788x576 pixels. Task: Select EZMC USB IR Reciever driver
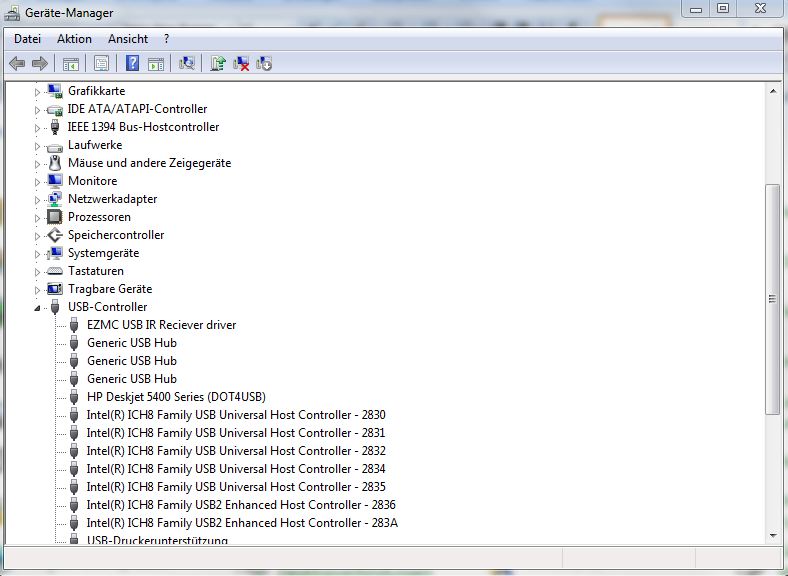161,325
